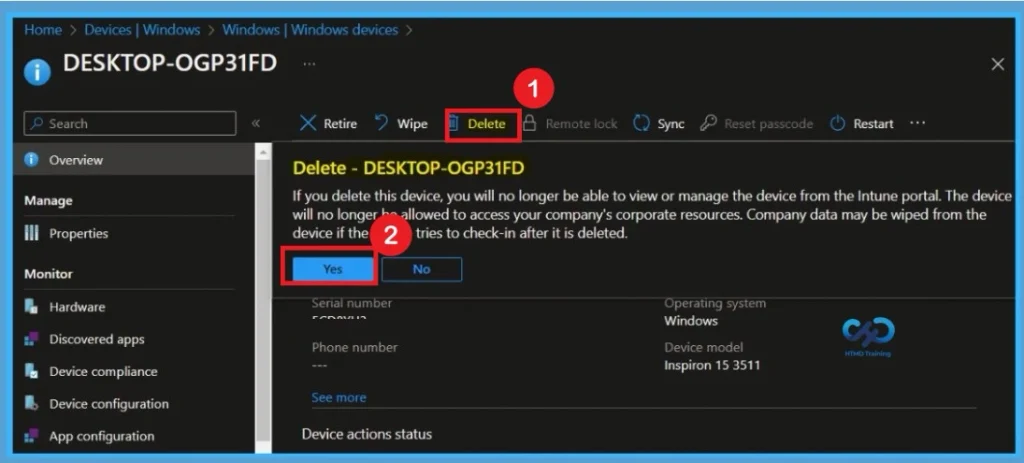Collapse the sidebar with double chevron

click(256, 123)
